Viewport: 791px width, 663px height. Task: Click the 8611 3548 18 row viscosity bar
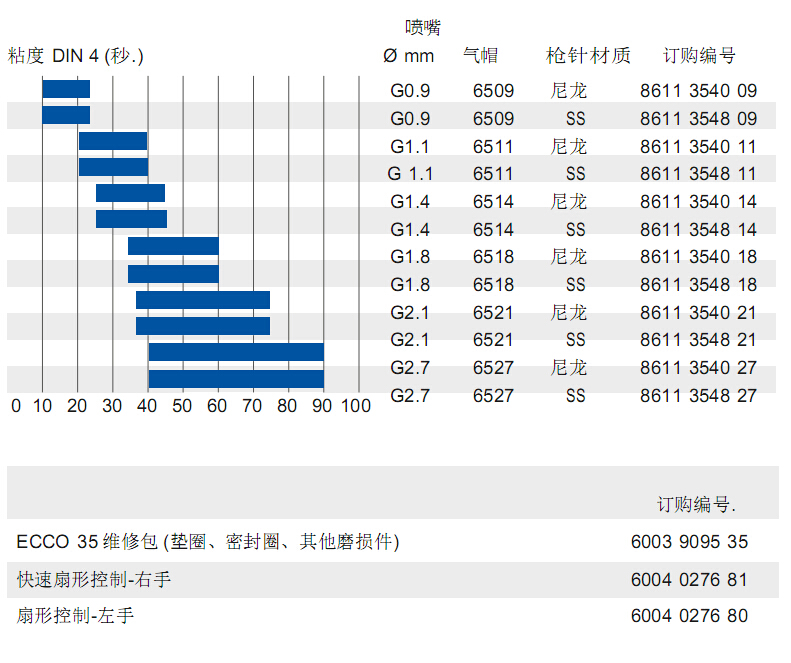pos(174,274)
